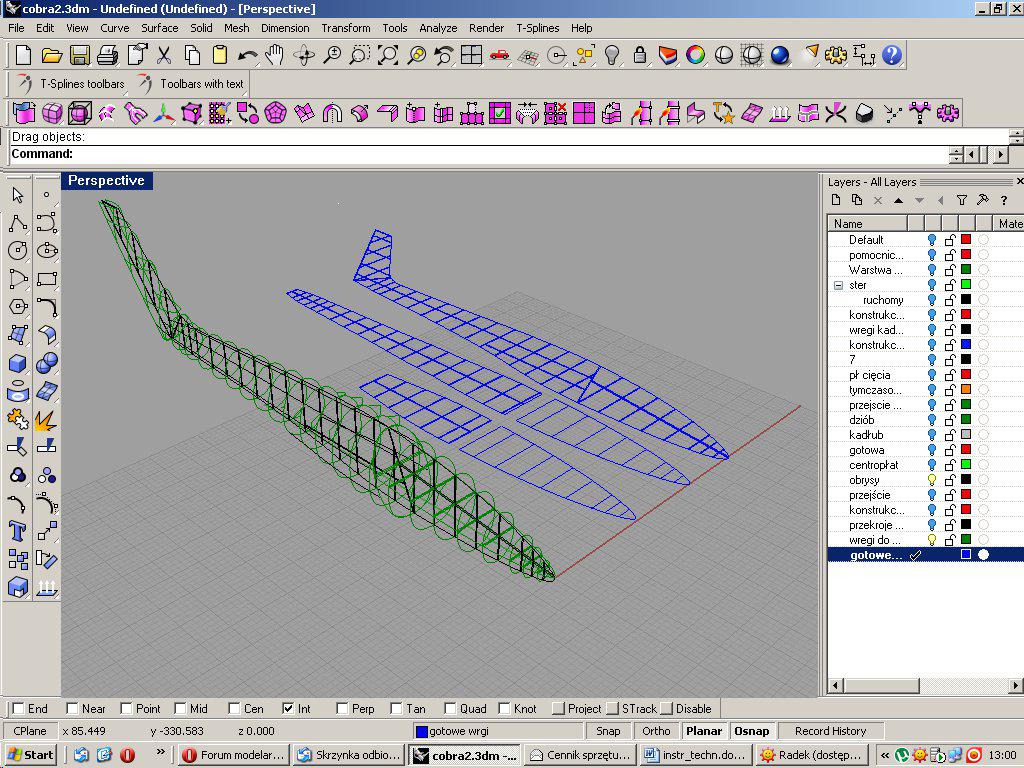Click the Zoom Extents magnifier icon
The height and width of the screenshot is (768, 1024).
point(388,55)
